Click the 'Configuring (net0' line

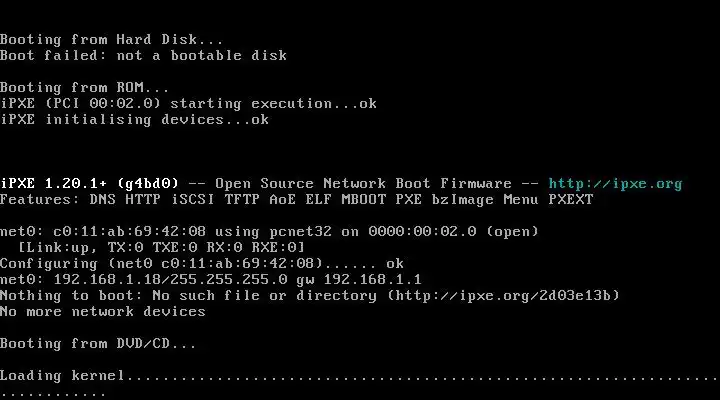click(66, 264)
